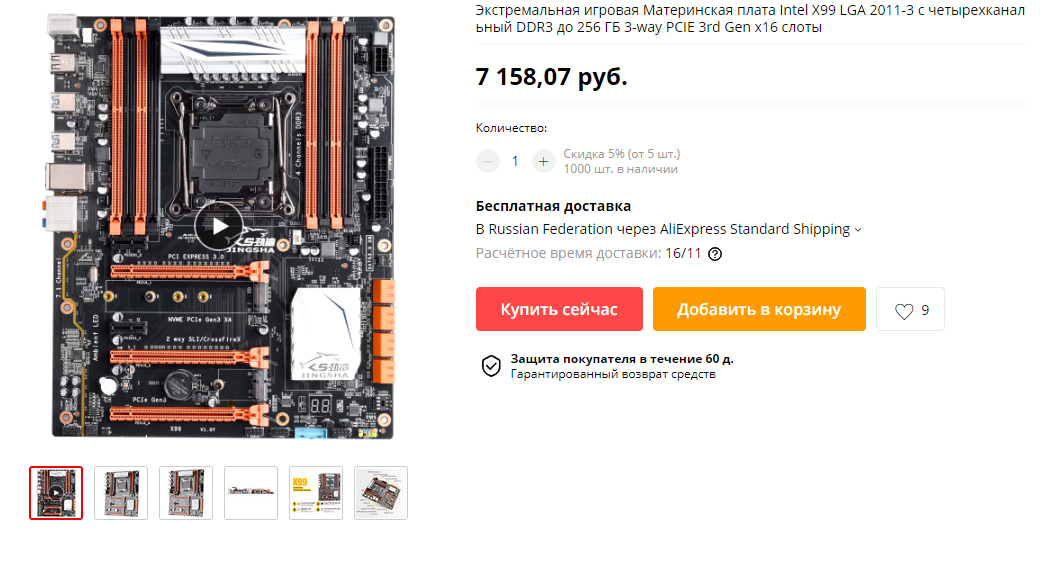This screenshot has width=1041, height=561.
Task: Increase quantity with the plus button
Action: coord(543,161)
